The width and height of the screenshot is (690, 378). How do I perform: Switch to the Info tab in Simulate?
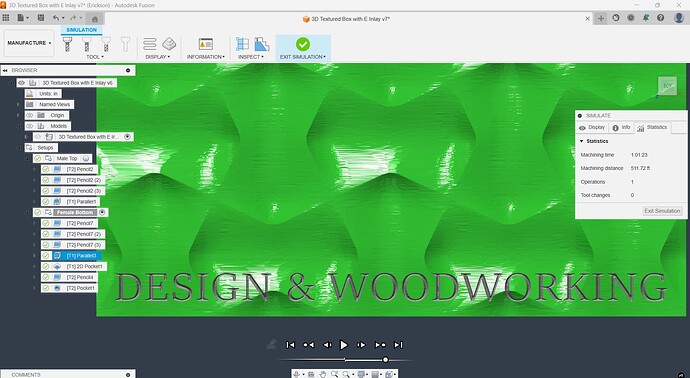pyautogui.click(x=621, y=128)
